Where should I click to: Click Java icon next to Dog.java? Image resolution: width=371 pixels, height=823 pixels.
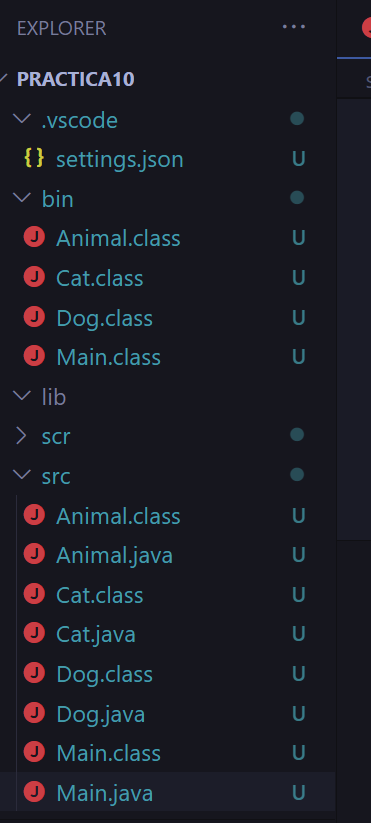(x=34, y=713)
